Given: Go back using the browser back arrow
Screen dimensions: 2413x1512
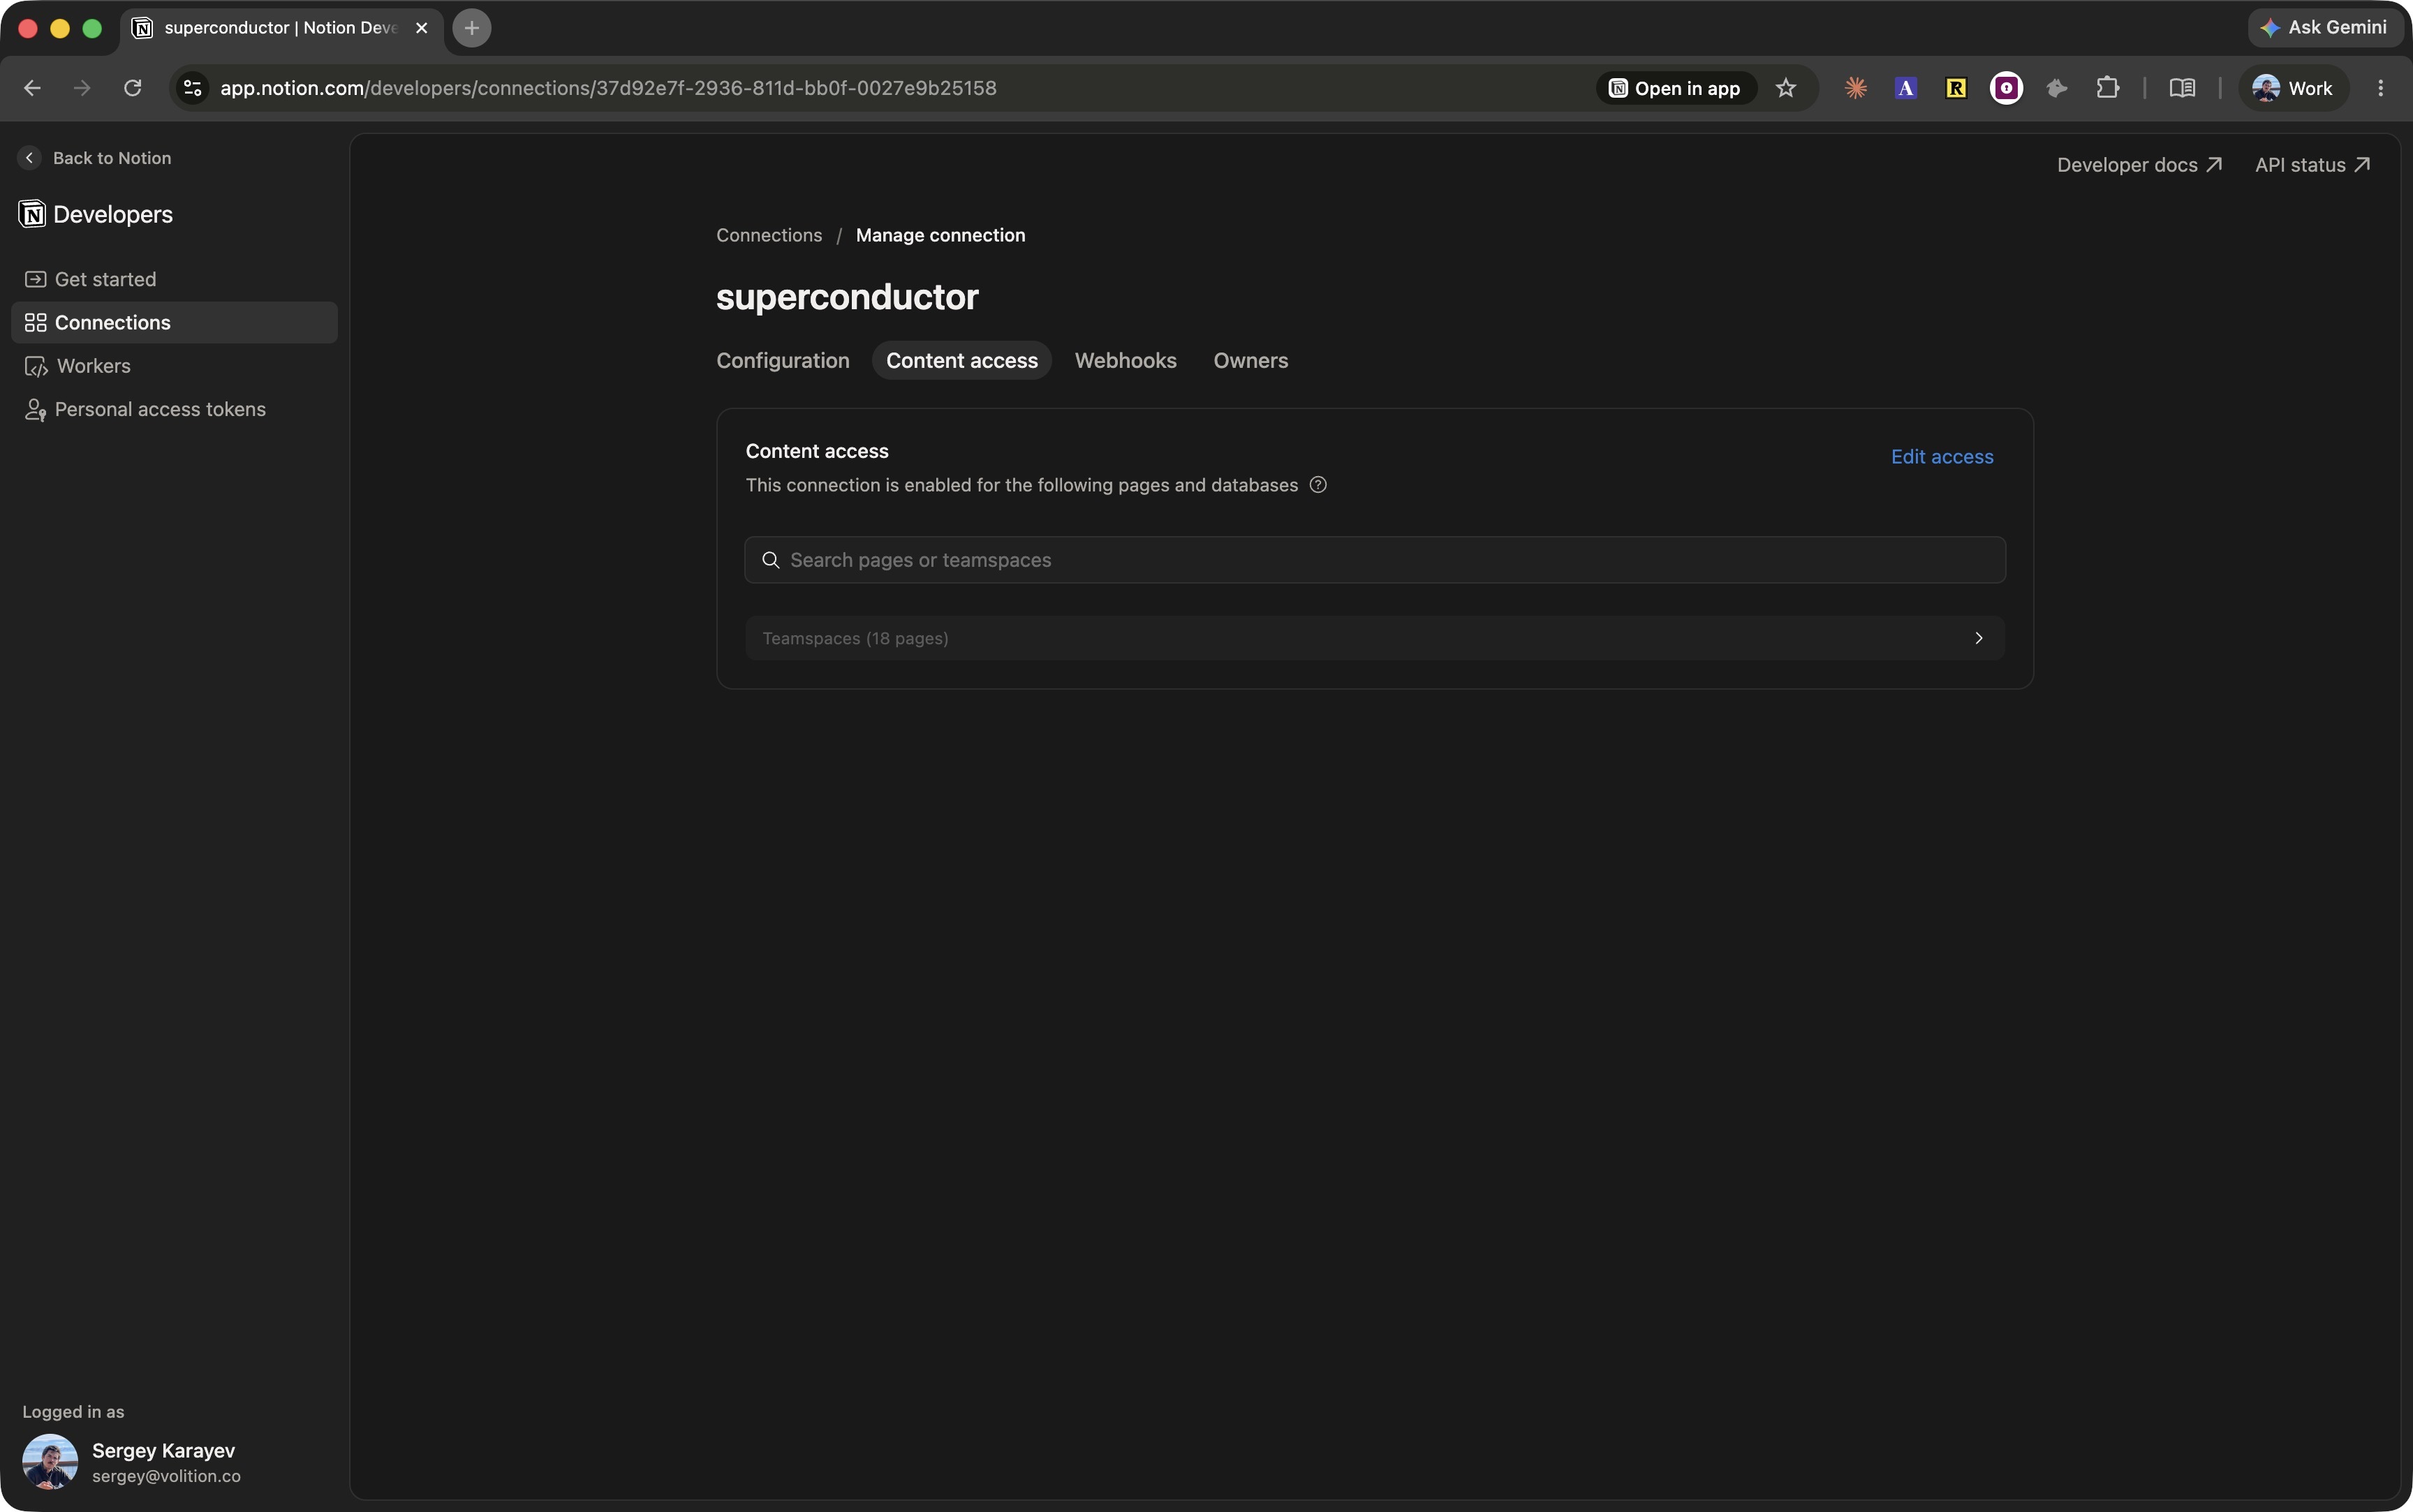Looking at the screenshot, I should (32, 88).
